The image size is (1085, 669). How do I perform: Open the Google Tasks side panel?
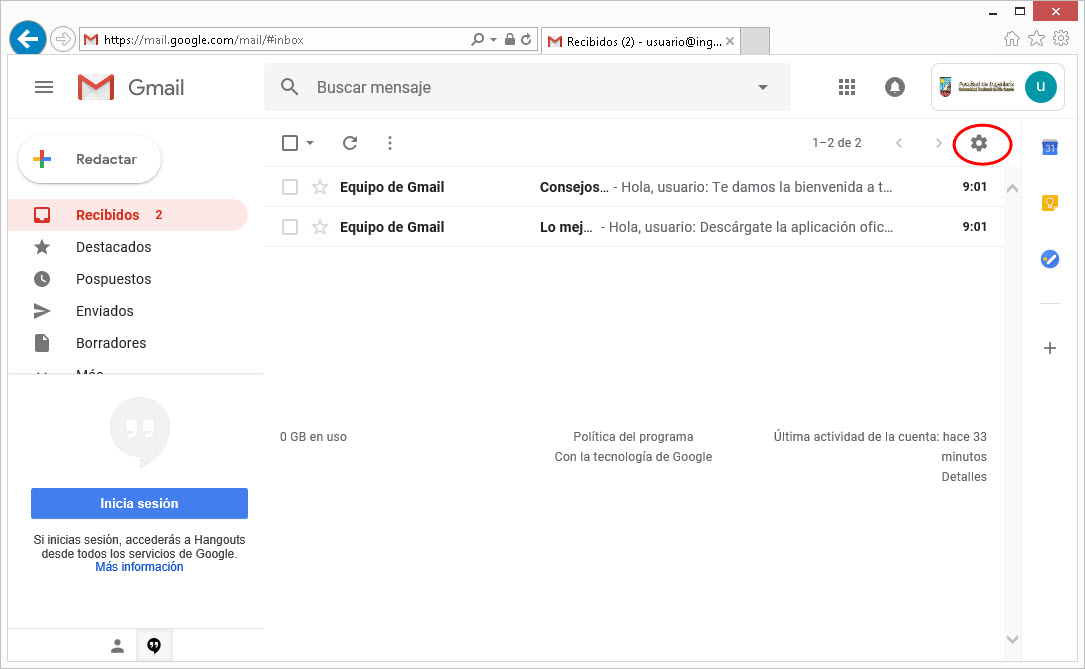pos(1050,259)
